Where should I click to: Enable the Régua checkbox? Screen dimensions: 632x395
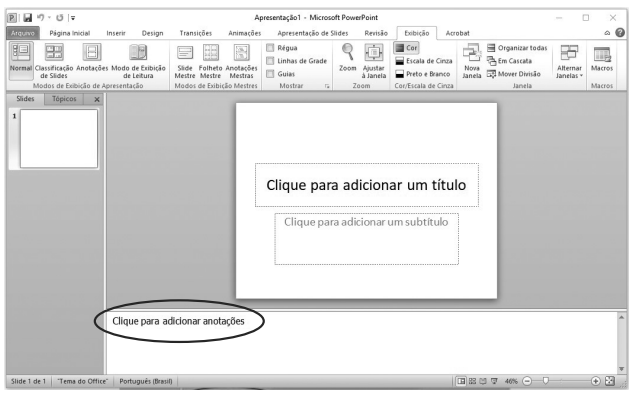click(270, 48)
